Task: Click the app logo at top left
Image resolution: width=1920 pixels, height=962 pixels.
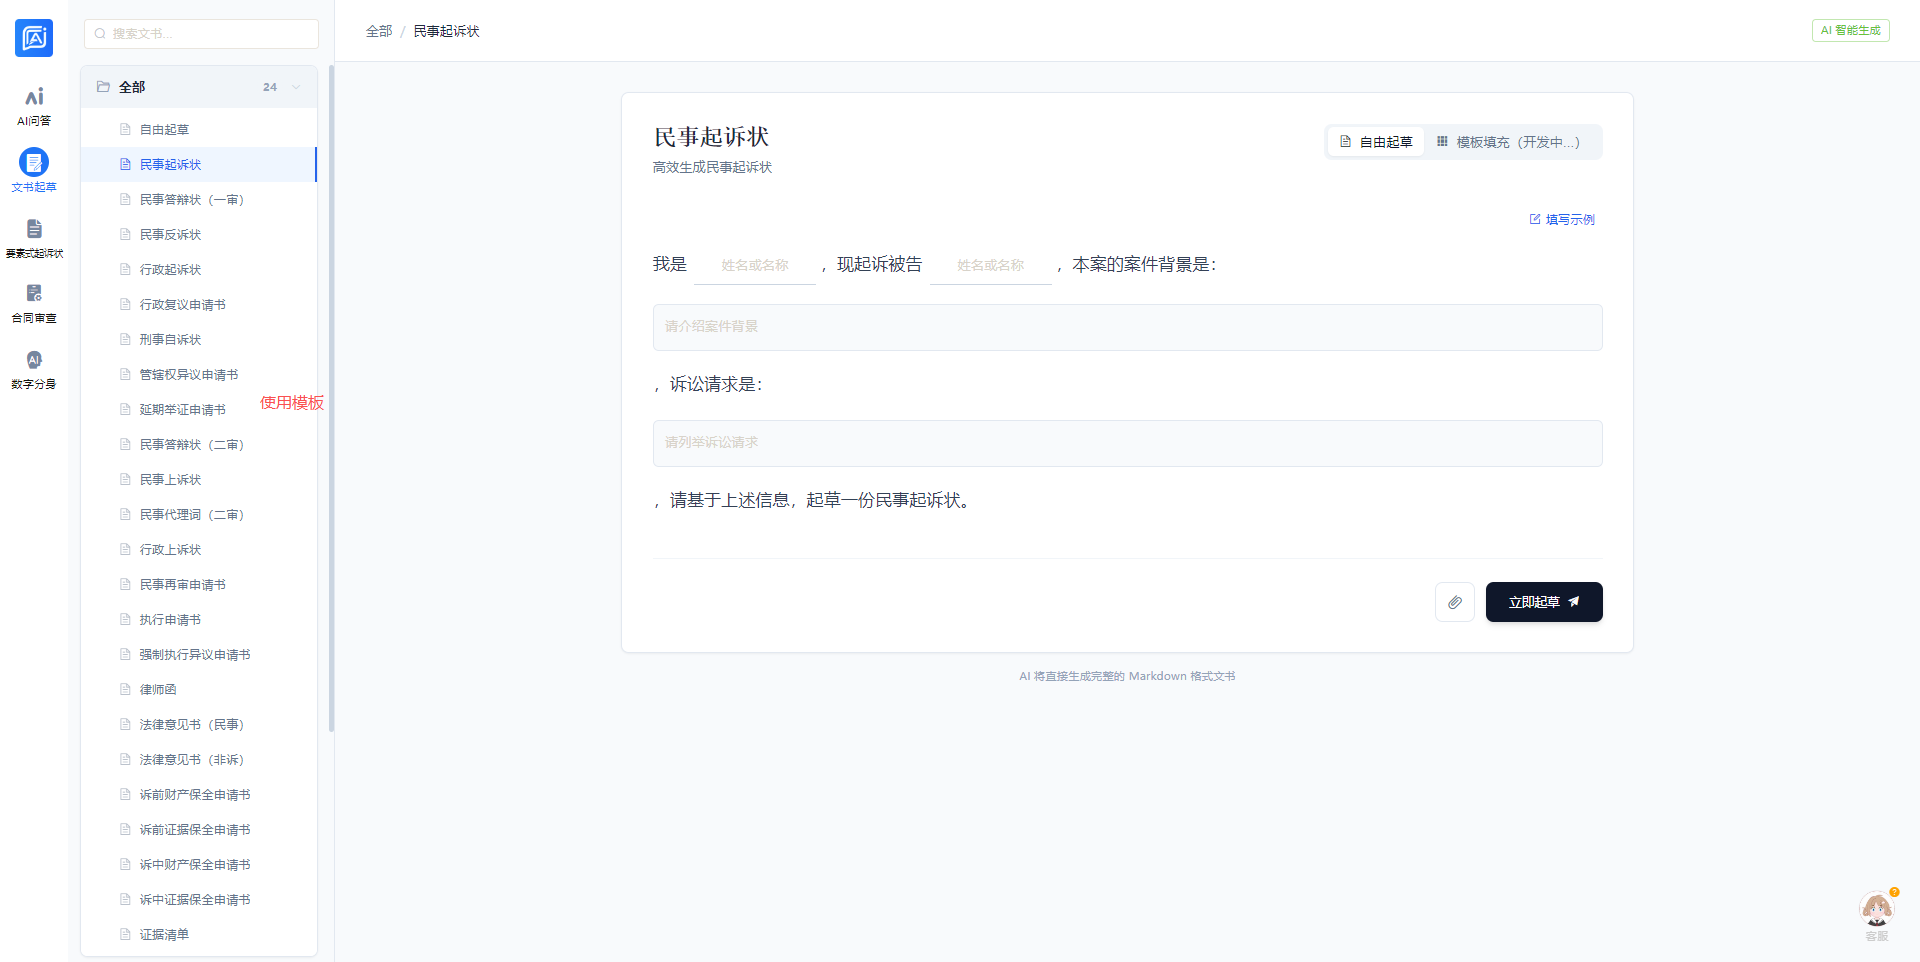Action: point(34,38)
